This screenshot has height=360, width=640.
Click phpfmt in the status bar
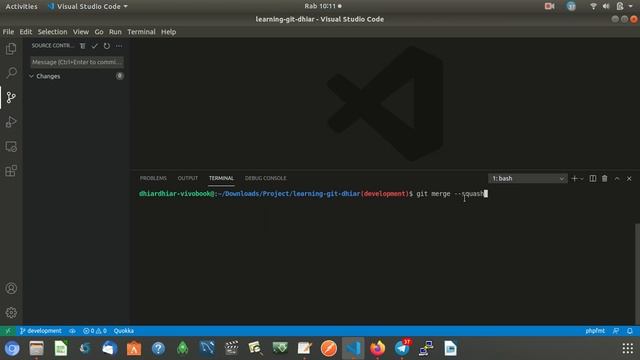595,331
